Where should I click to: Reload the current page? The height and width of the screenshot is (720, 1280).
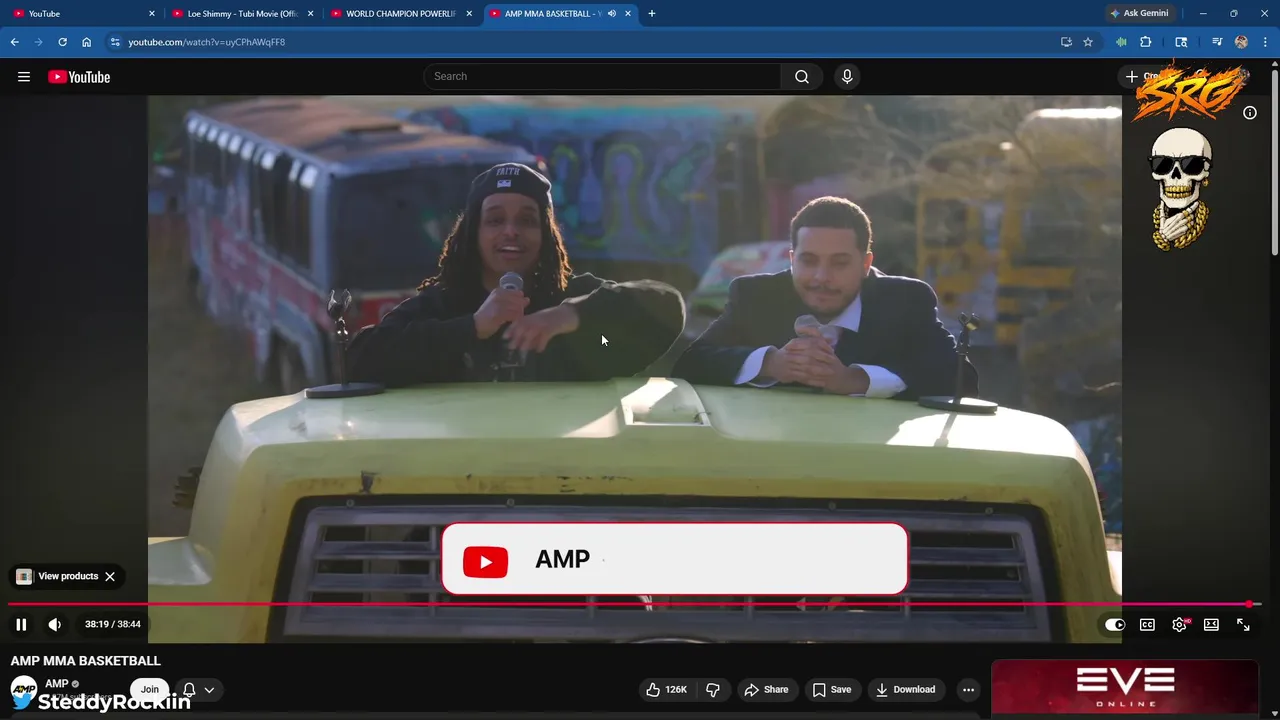[x=62, y=42]
